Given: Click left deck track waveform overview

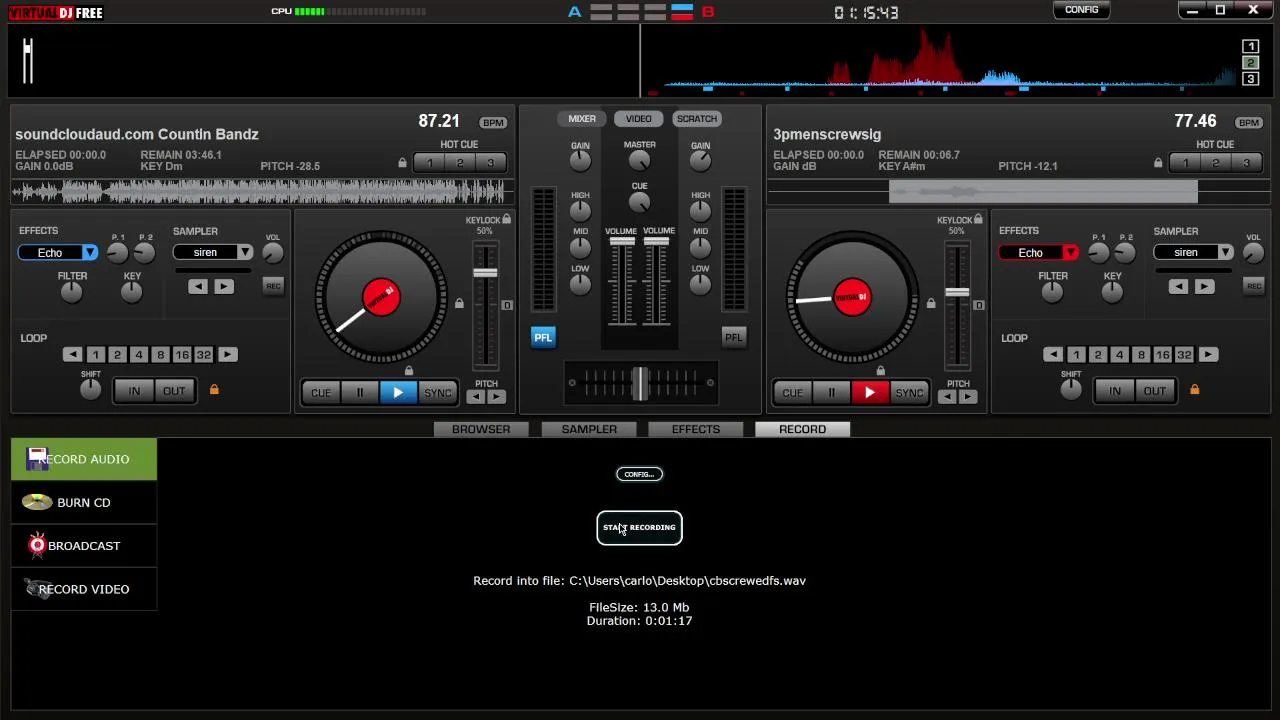Looking at the screenshot, I should [x=262, y=191].
